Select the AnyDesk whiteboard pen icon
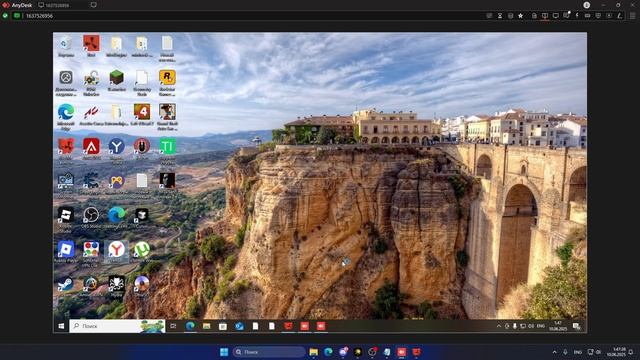This screenshot has width=640, height=360. tap(620, 16)
